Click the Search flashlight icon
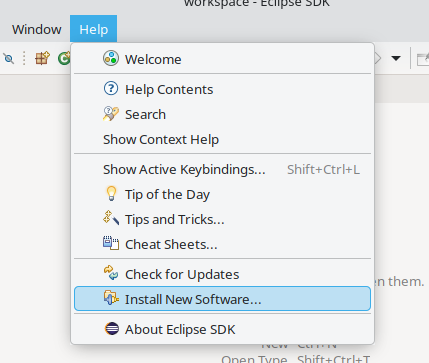 coord(111,114)
